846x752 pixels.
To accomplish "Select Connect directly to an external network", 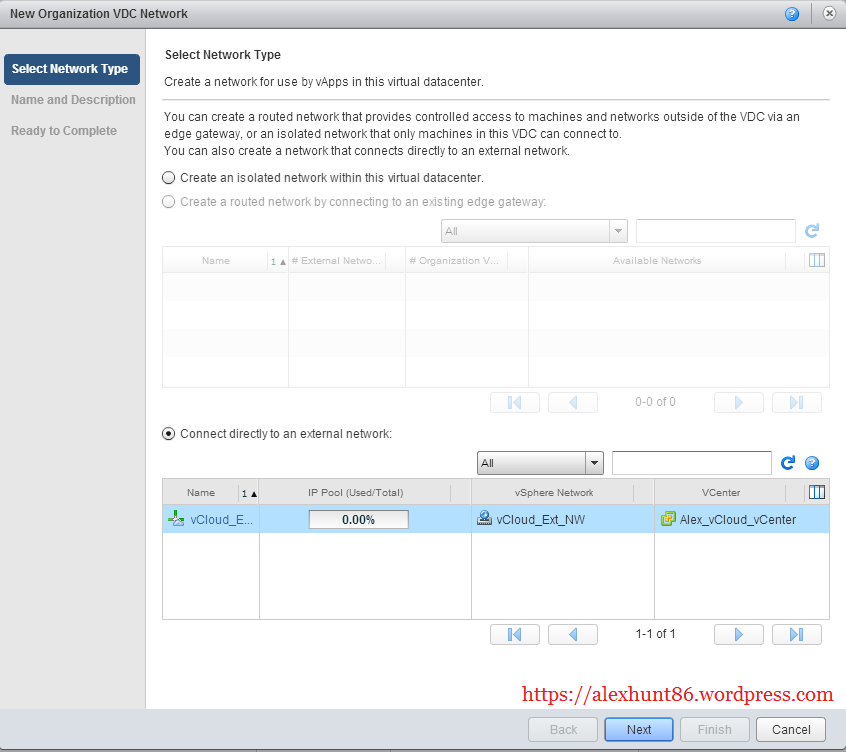I will point(169,434).
